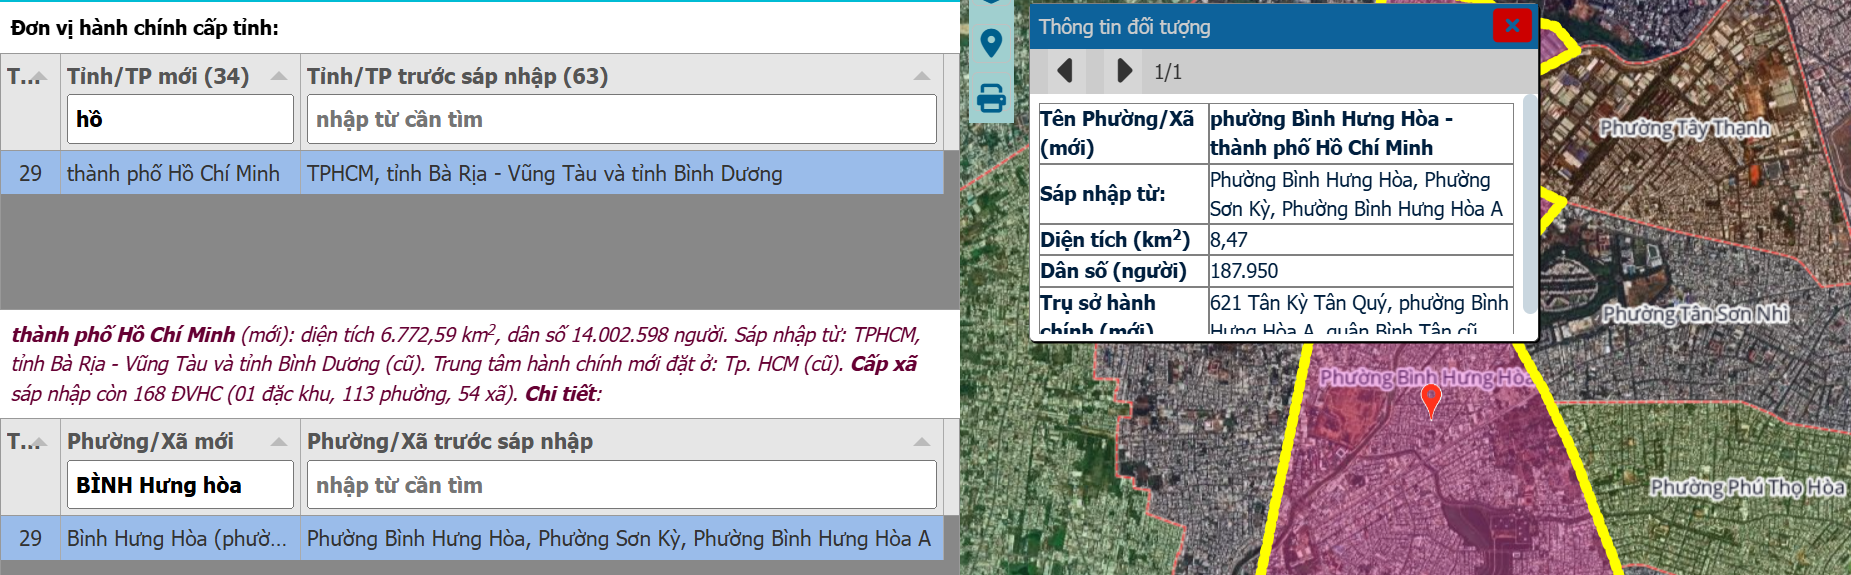
Task: Sort by Tỉnh/TP mới column arrow
Action: (279, 77)
